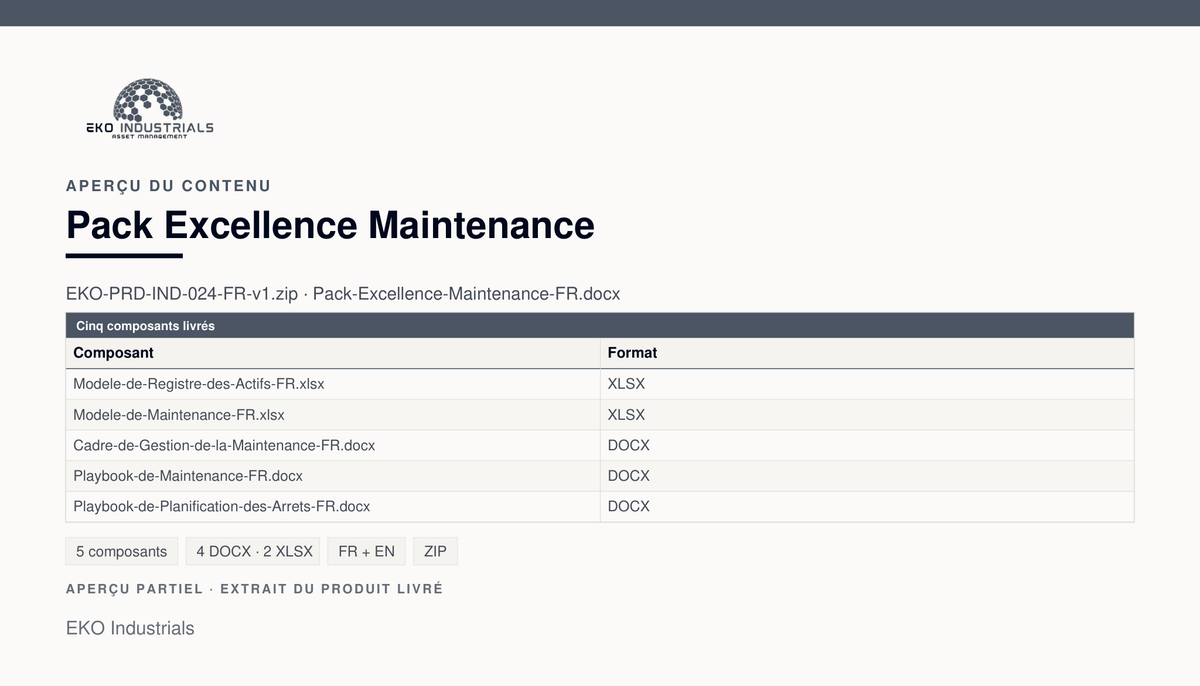The height and width of the screenshot is (686, 1200).
Task: Click XLSX format in Modele-de-Maintenance row
Action: (867, 415)
